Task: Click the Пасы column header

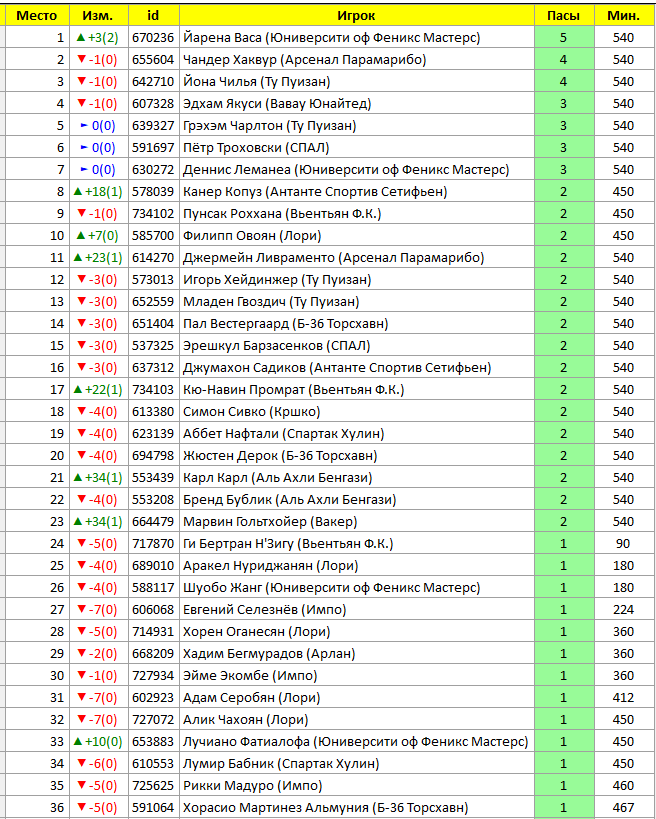Action: pos(564,15)
